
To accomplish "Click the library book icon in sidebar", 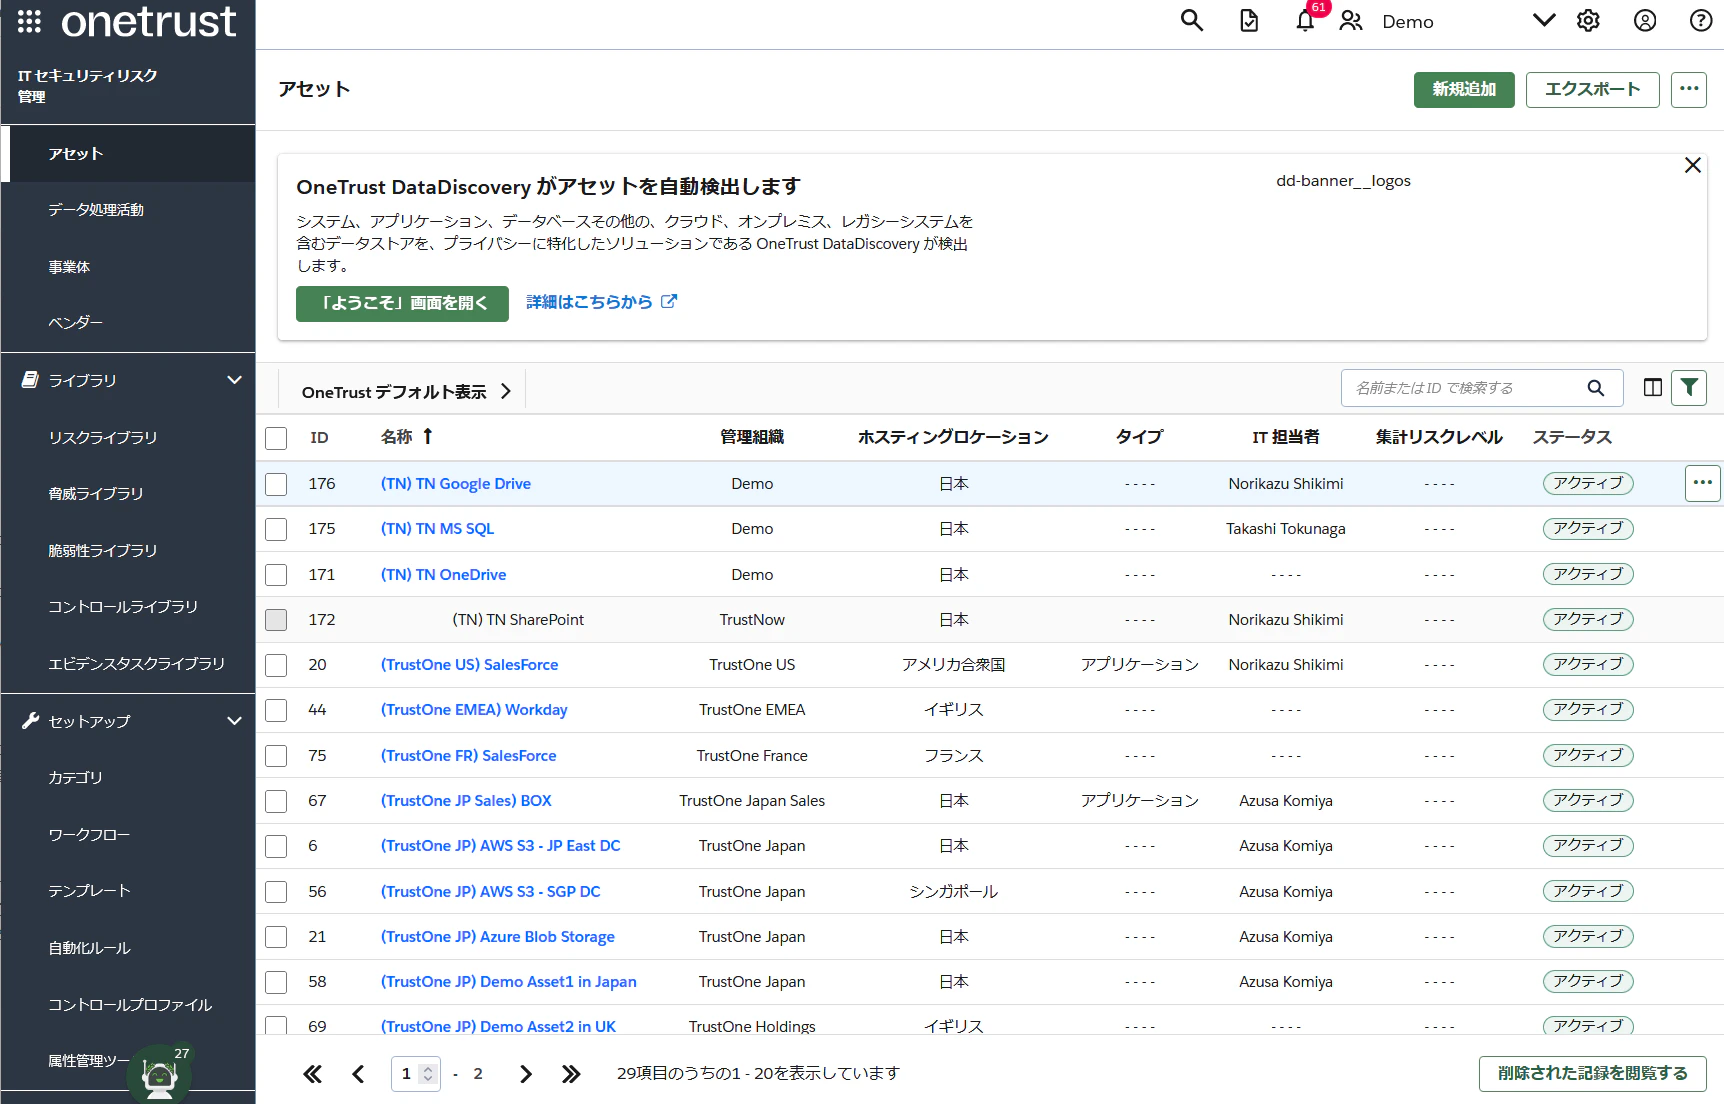I will coord(30,380).
